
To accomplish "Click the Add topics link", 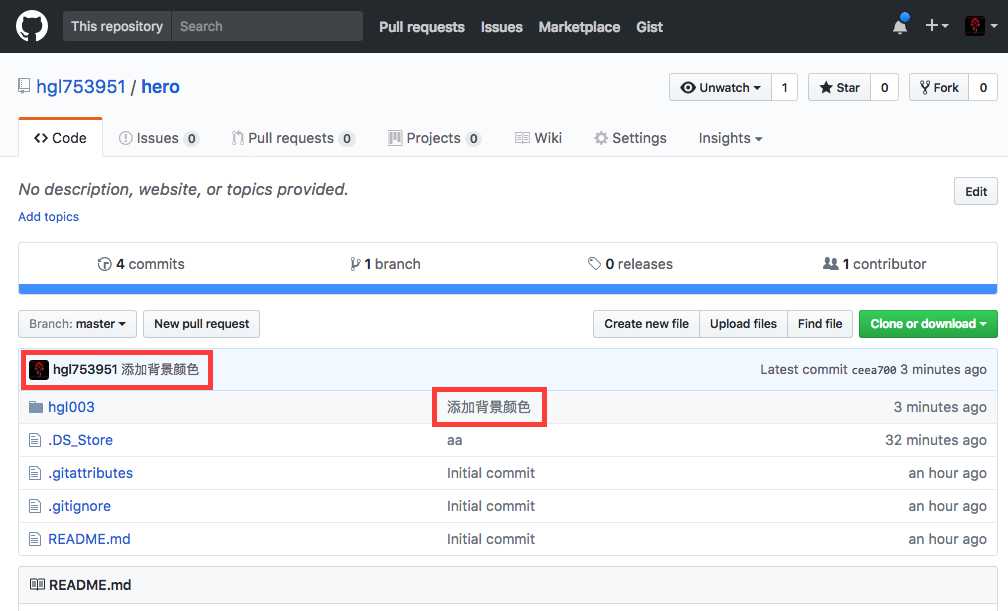I will pyautogui.click(x=48, y=217).
